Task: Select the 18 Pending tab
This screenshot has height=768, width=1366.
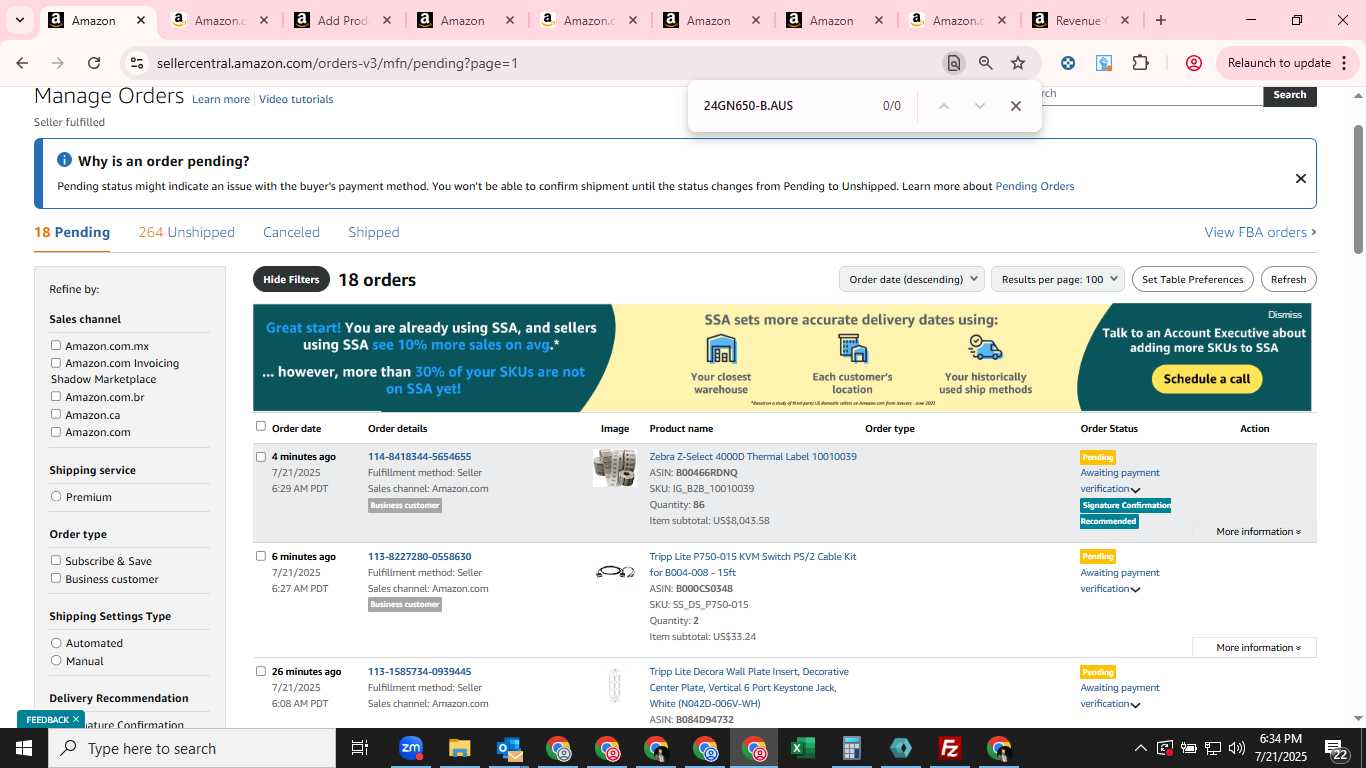Action: click(x=72, y=232)
